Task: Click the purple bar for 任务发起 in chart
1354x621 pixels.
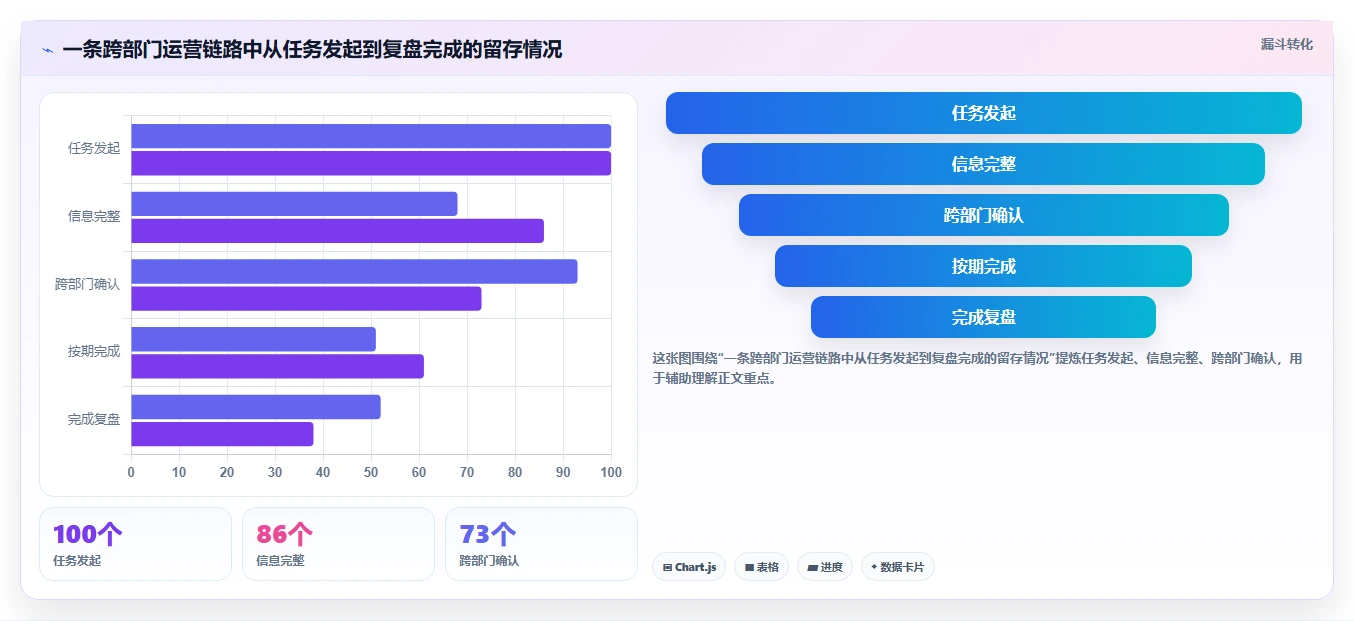Action: 371,163
